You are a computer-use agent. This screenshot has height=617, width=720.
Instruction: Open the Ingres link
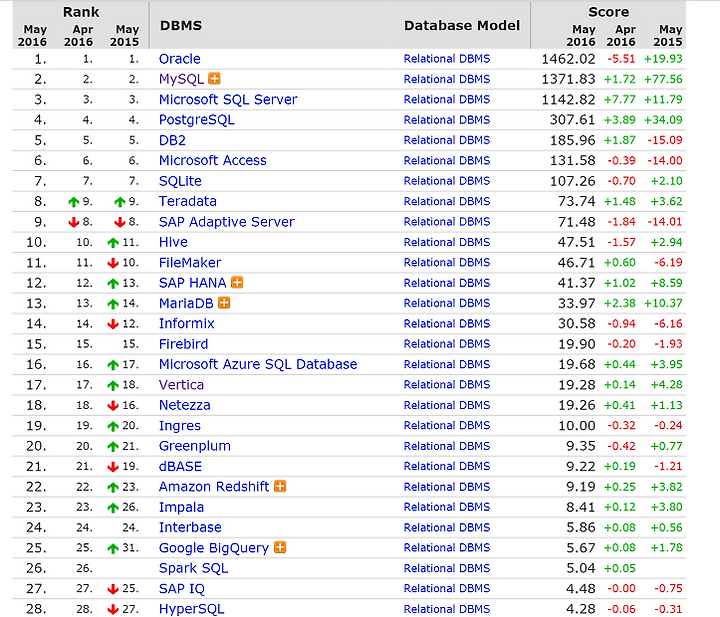[x=180, y=426]
